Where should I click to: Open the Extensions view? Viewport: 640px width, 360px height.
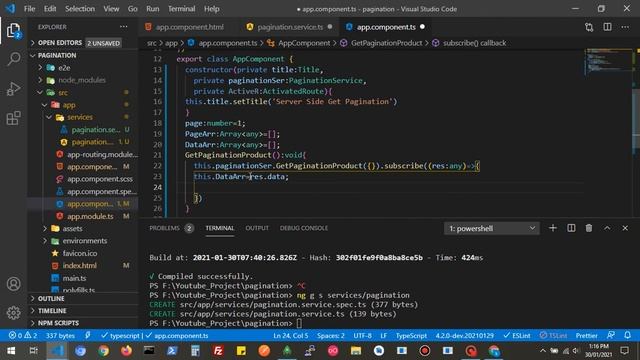[13, 118]
